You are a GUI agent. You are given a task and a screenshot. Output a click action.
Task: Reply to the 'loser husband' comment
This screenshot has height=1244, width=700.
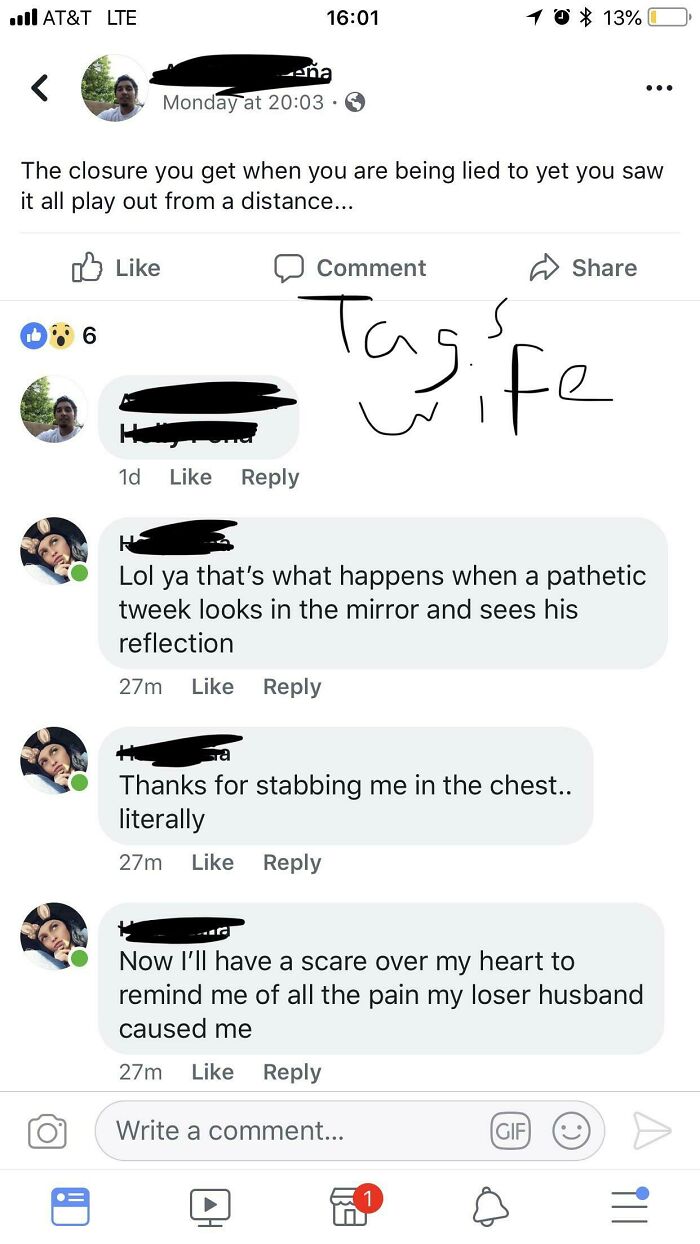(x=292, y=1071)
